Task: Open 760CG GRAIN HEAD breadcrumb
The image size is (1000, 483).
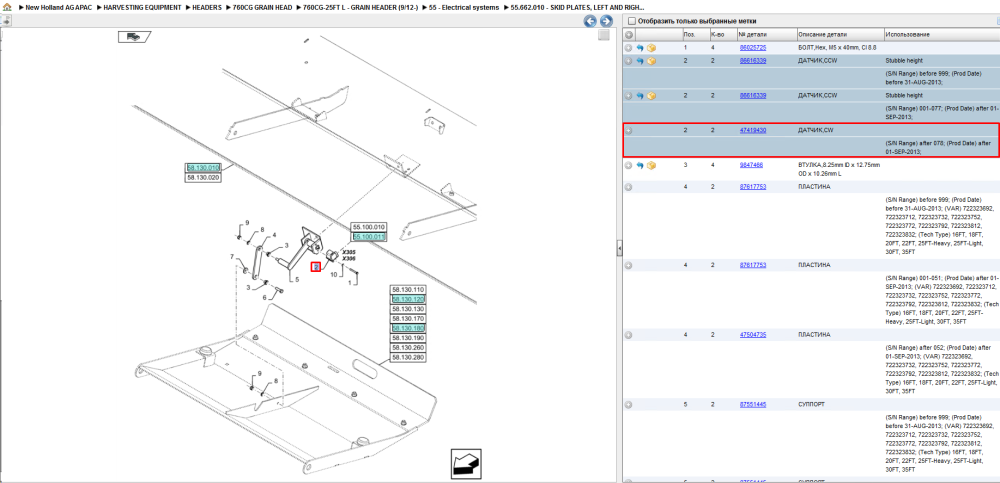Action: (263, 8)
